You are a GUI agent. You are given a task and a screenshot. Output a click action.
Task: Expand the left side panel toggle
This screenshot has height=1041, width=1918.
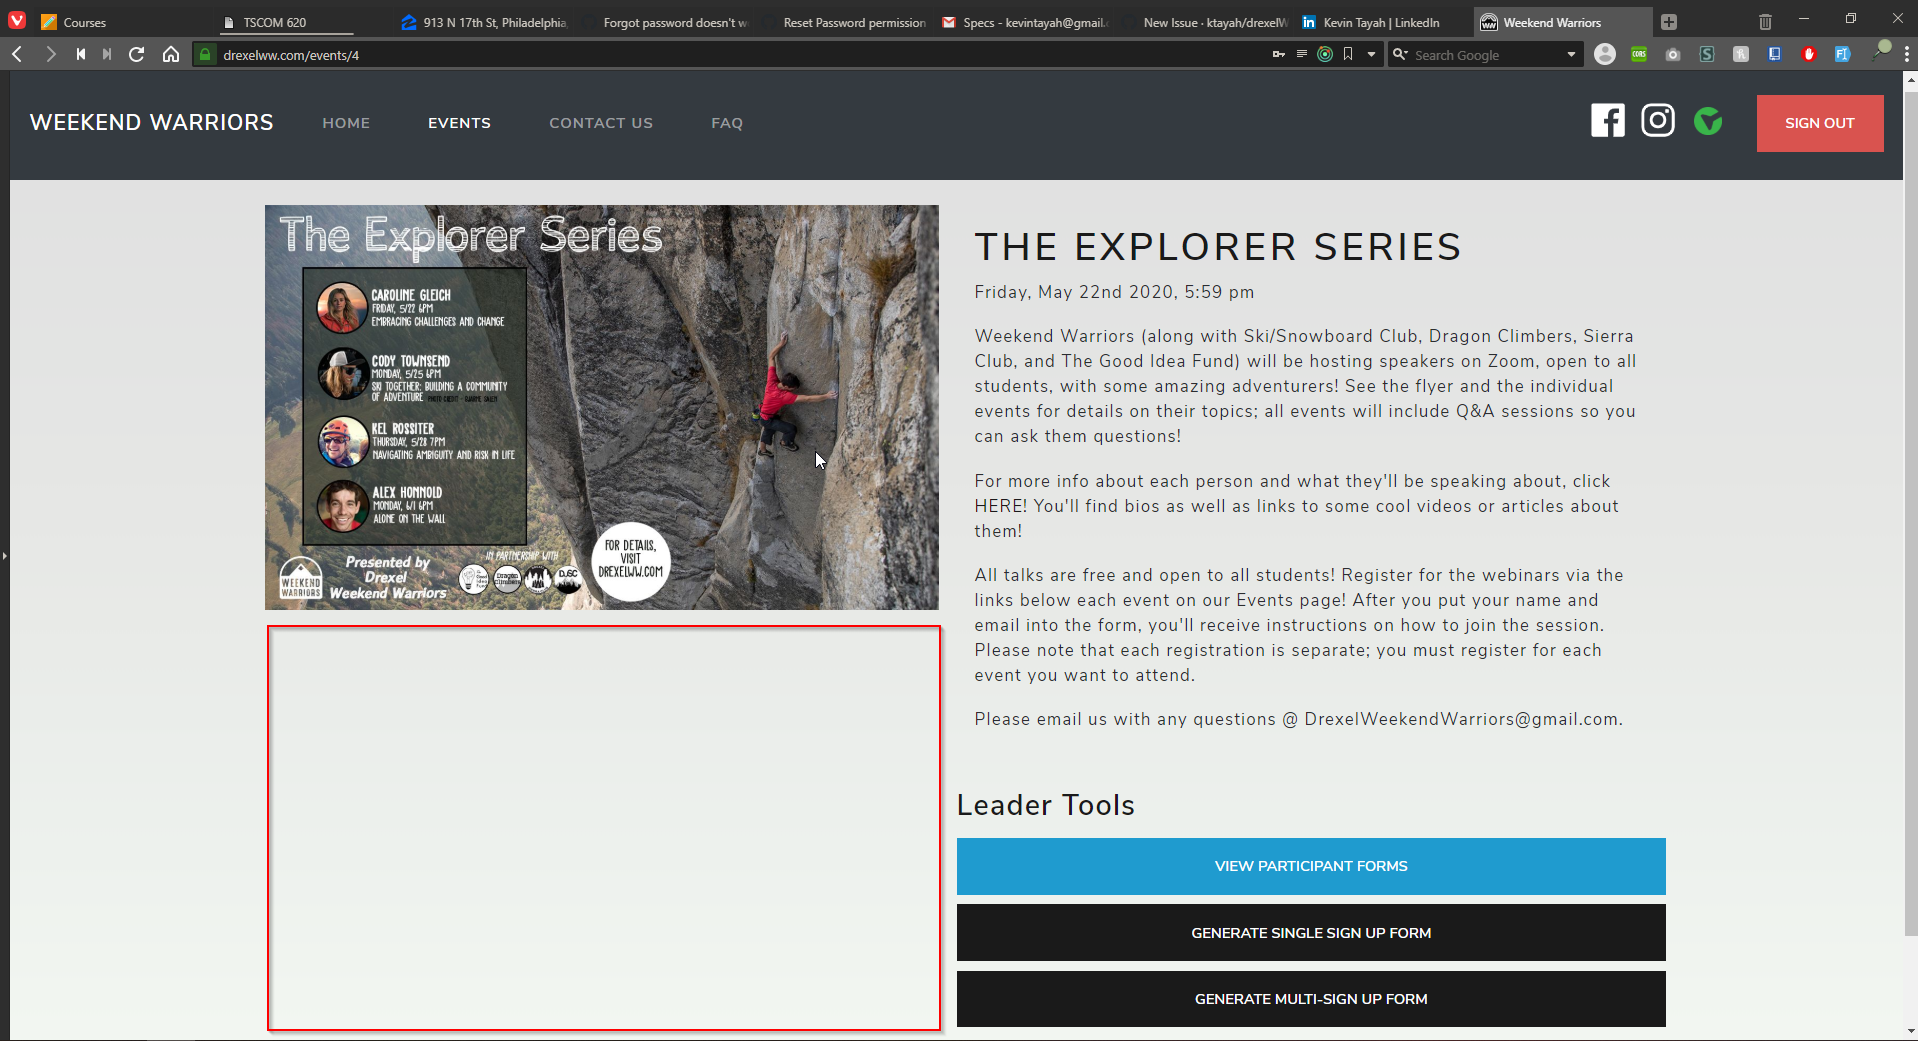coord(4,555)
